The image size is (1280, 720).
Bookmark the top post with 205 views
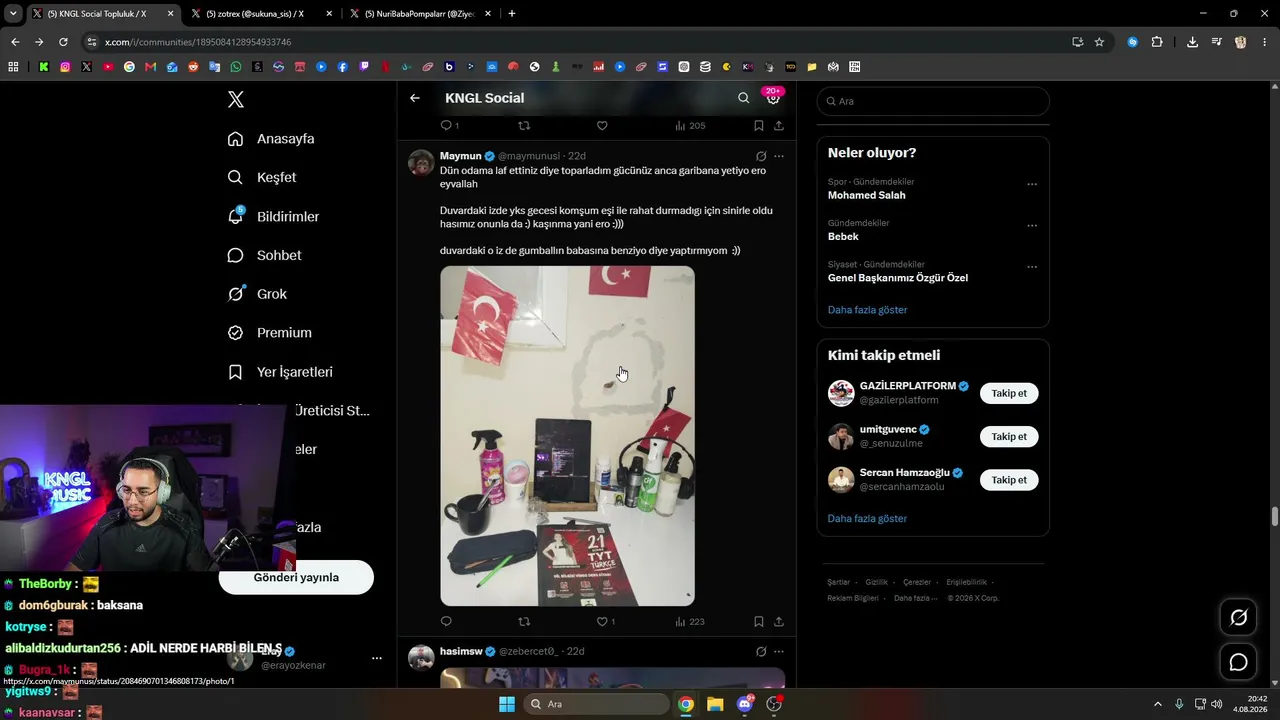pos(759,126)
